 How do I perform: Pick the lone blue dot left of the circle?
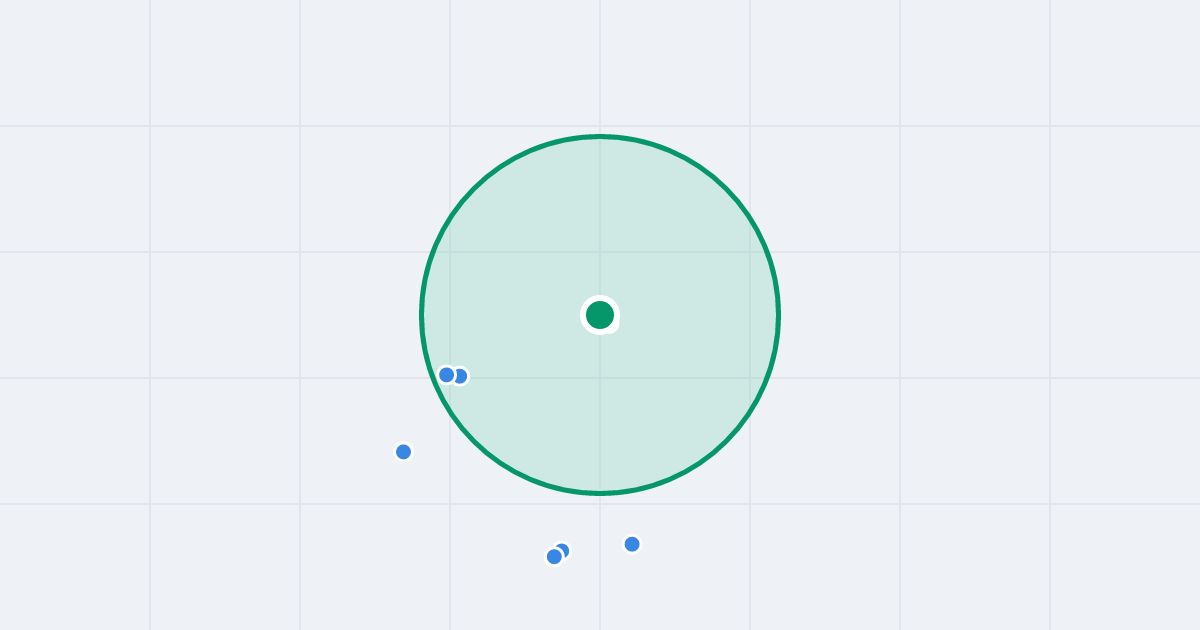coord(404,452)
